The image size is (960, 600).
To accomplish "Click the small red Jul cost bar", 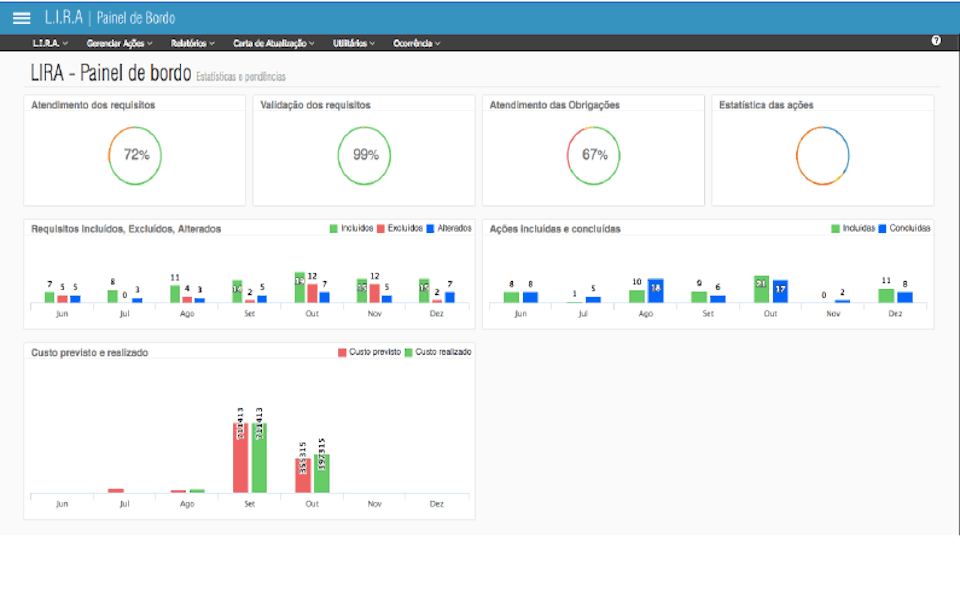I will click(x=116, y=490).
